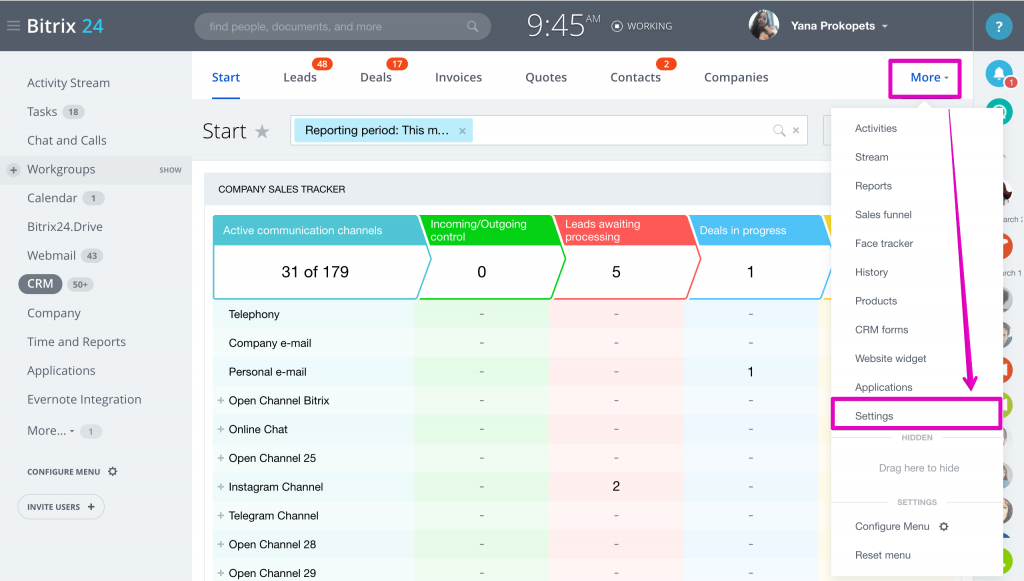Select CRM in the sidebar
Image resolution: width=1024 pixels, height=581 pixels.
click(40, 284)
